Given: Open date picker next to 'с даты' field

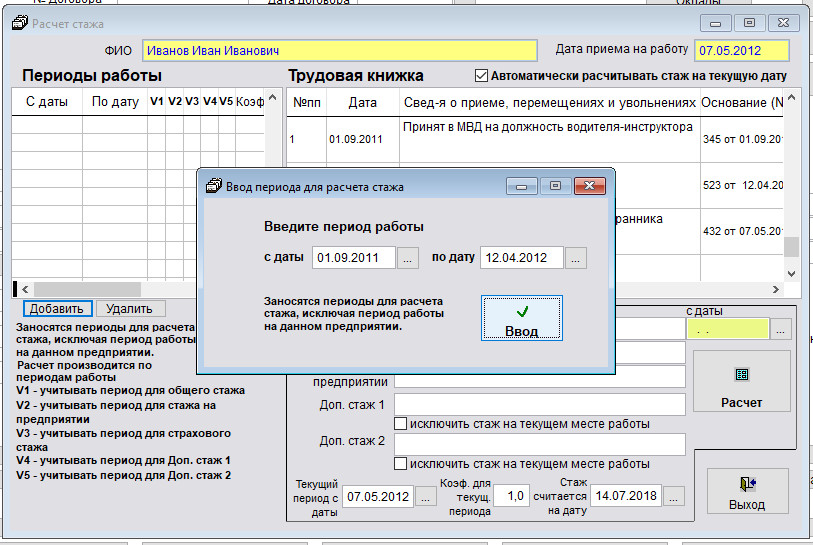Looking at the screenshot, I should pyautogui.click(x=408, y=258).
